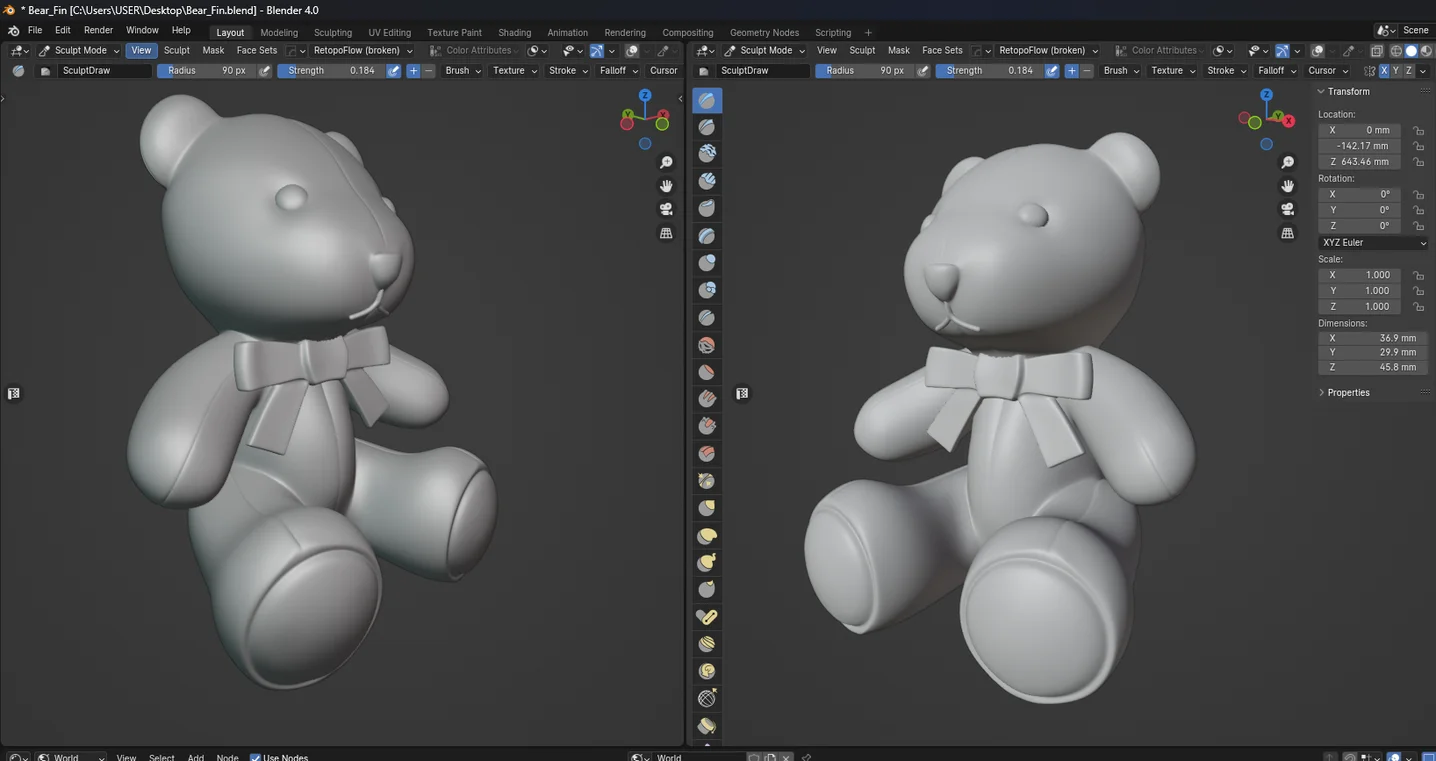This screenshot has width=1436, height=761.
Task: Set brush direction to Add in left viewport
Action: pyautogui.click(x=413, y=71)
